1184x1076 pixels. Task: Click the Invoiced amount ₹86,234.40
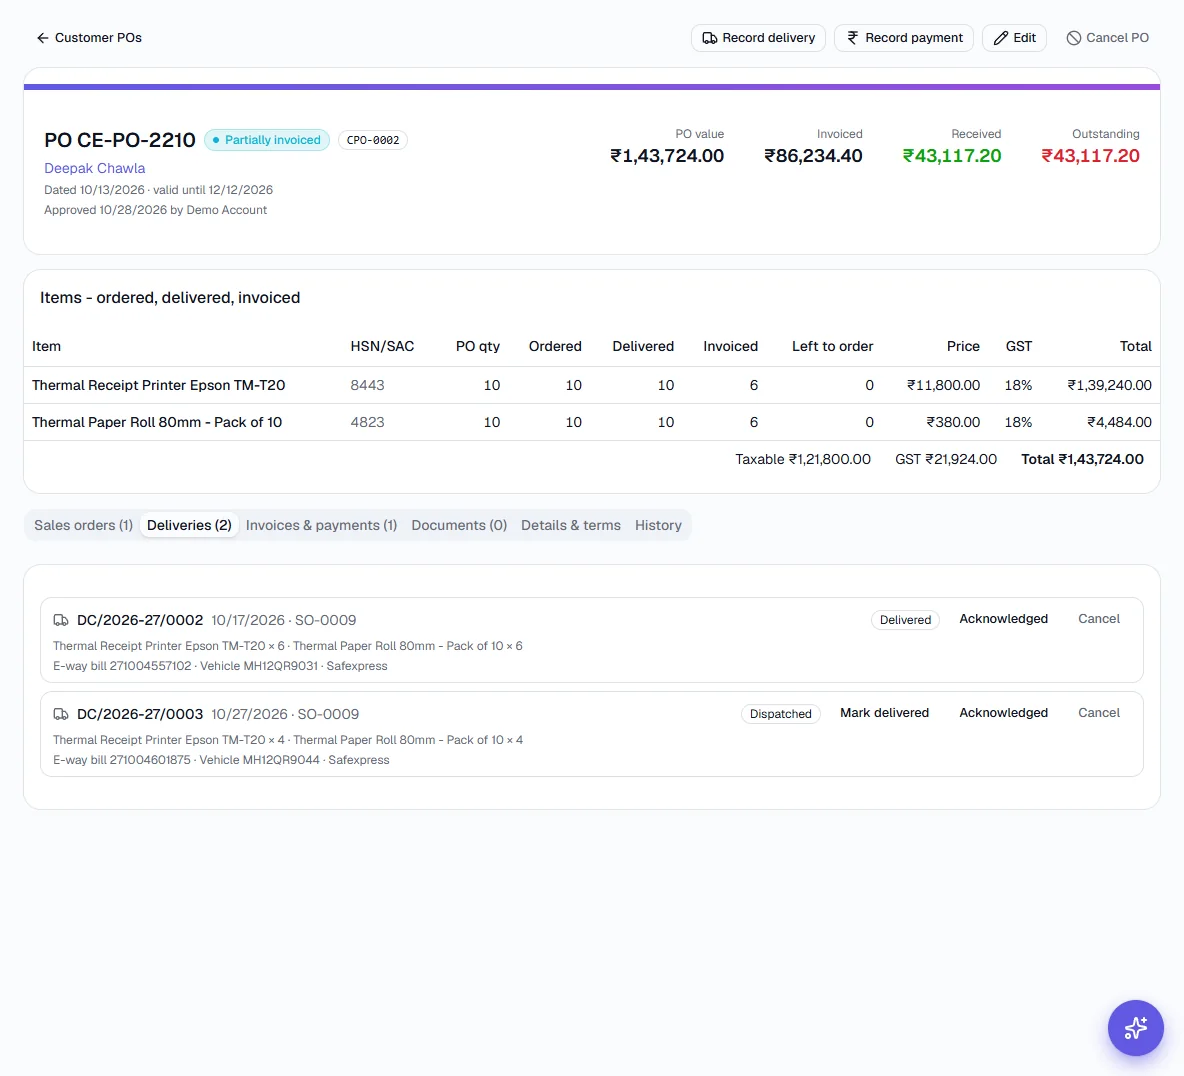point(813,156)
